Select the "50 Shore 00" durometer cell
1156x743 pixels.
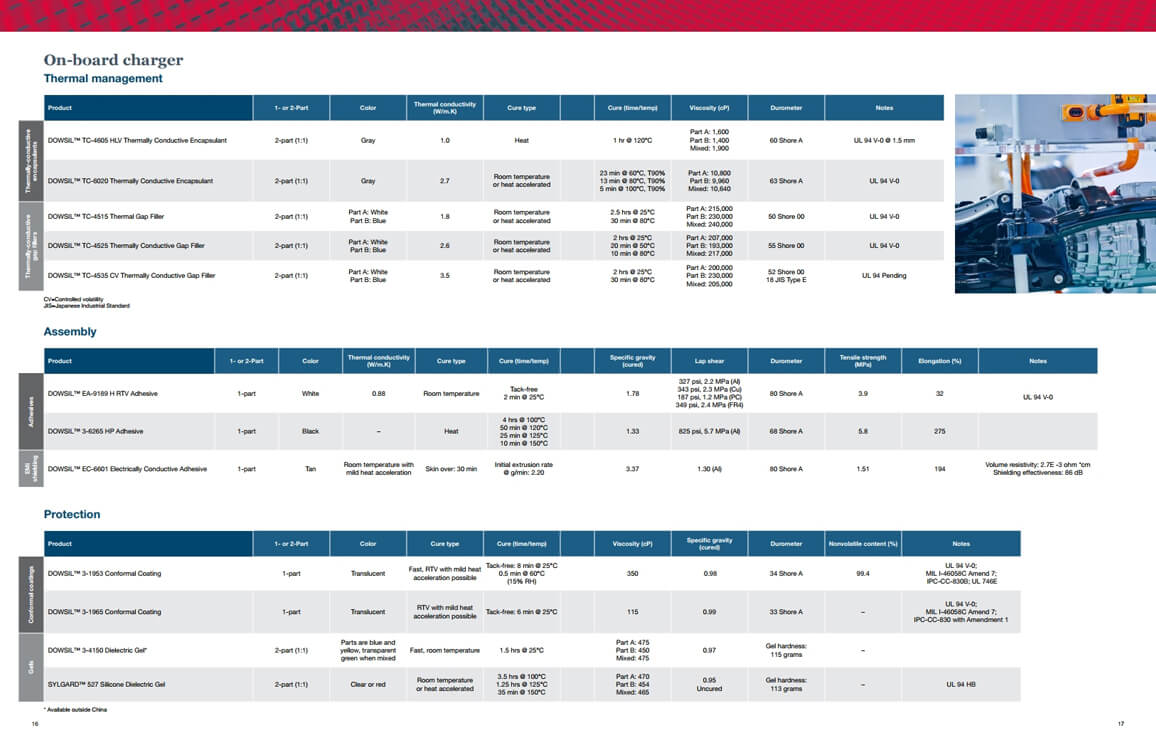(x=786, y=217)
